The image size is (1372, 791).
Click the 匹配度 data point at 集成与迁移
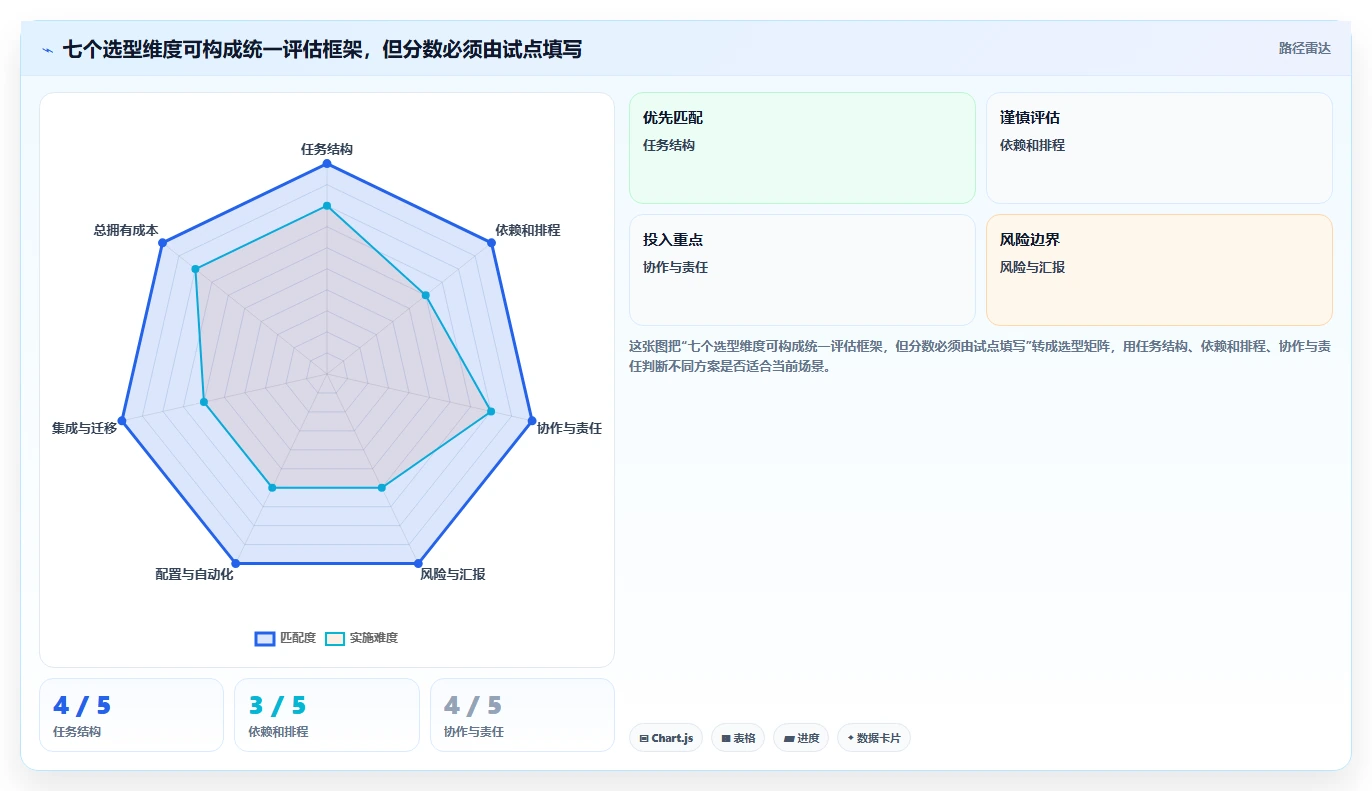122,420
